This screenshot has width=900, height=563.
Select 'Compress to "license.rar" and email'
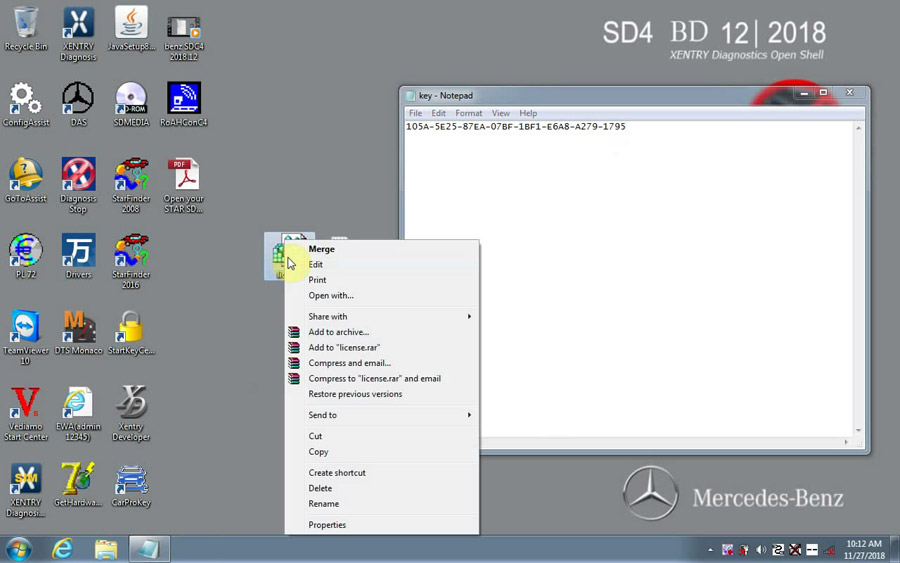(x=382, y=378)
